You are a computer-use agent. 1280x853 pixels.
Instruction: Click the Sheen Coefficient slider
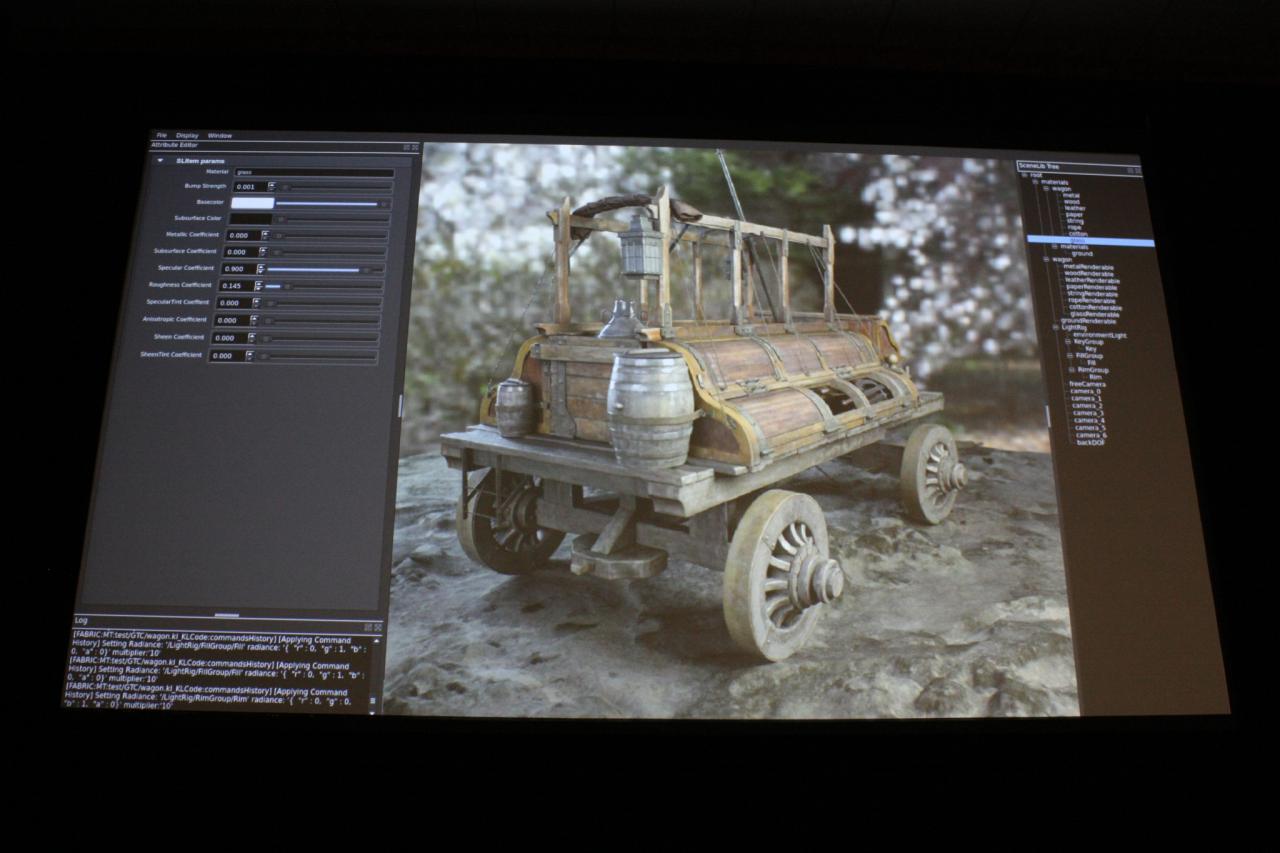coord(318,338)
